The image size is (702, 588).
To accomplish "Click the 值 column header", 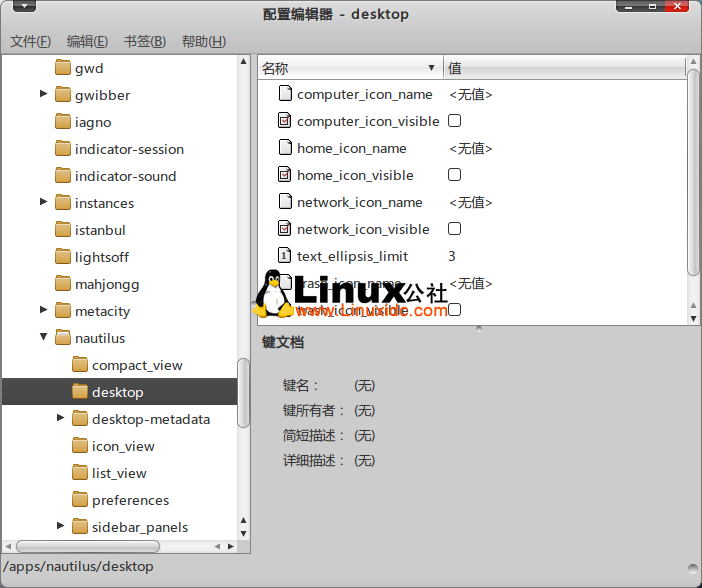I will tap(564, 68).
